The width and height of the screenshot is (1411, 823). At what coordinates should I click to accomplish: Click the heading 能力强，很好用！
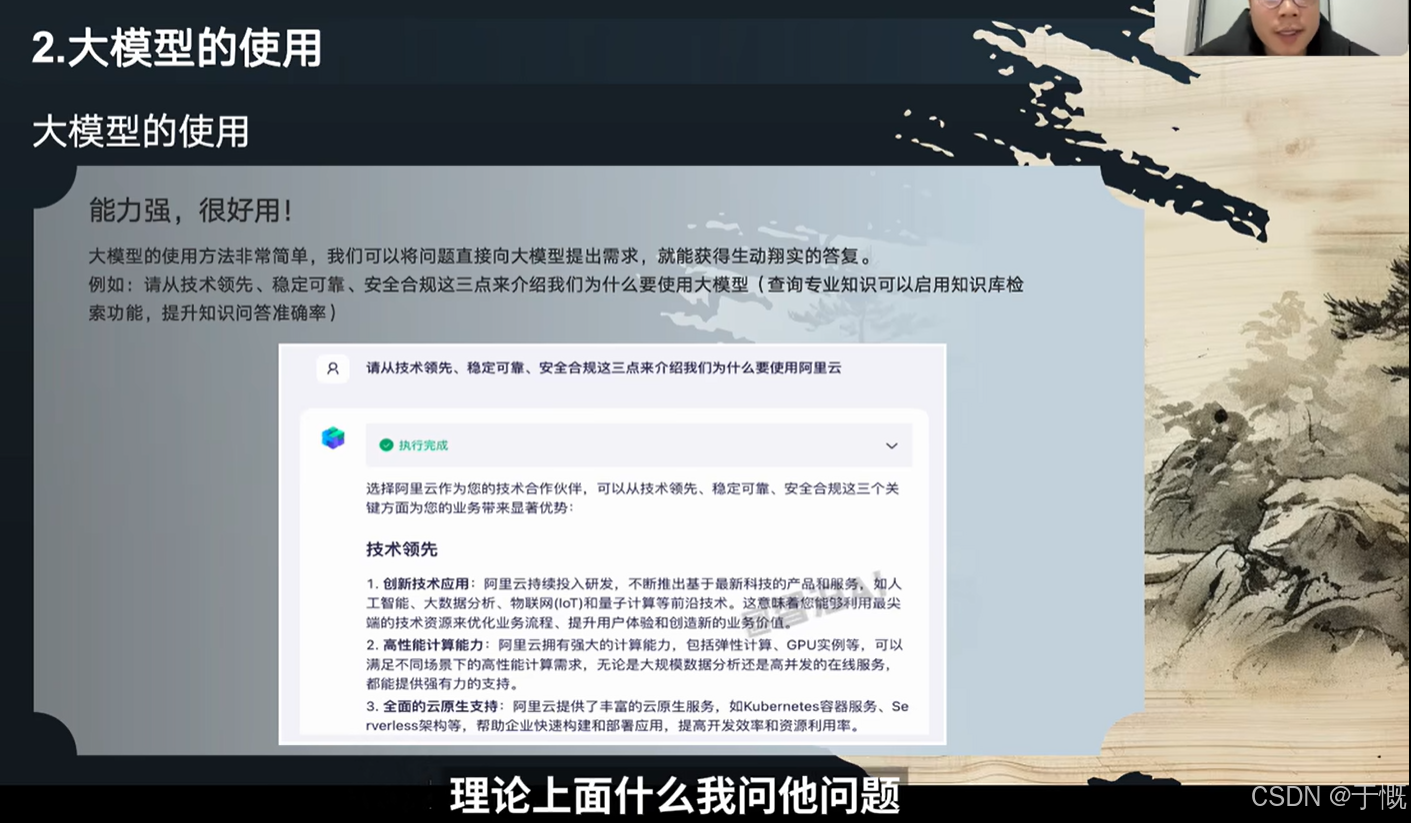191,211
